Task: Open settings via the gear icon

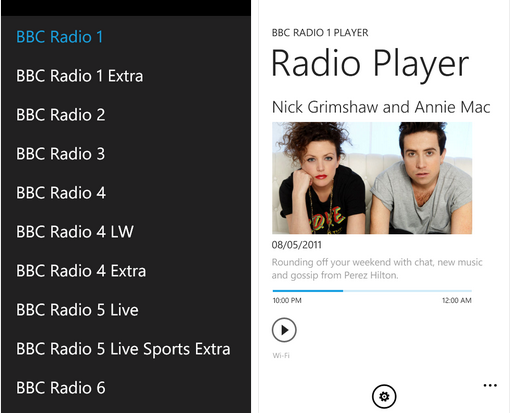Action: 384,397
